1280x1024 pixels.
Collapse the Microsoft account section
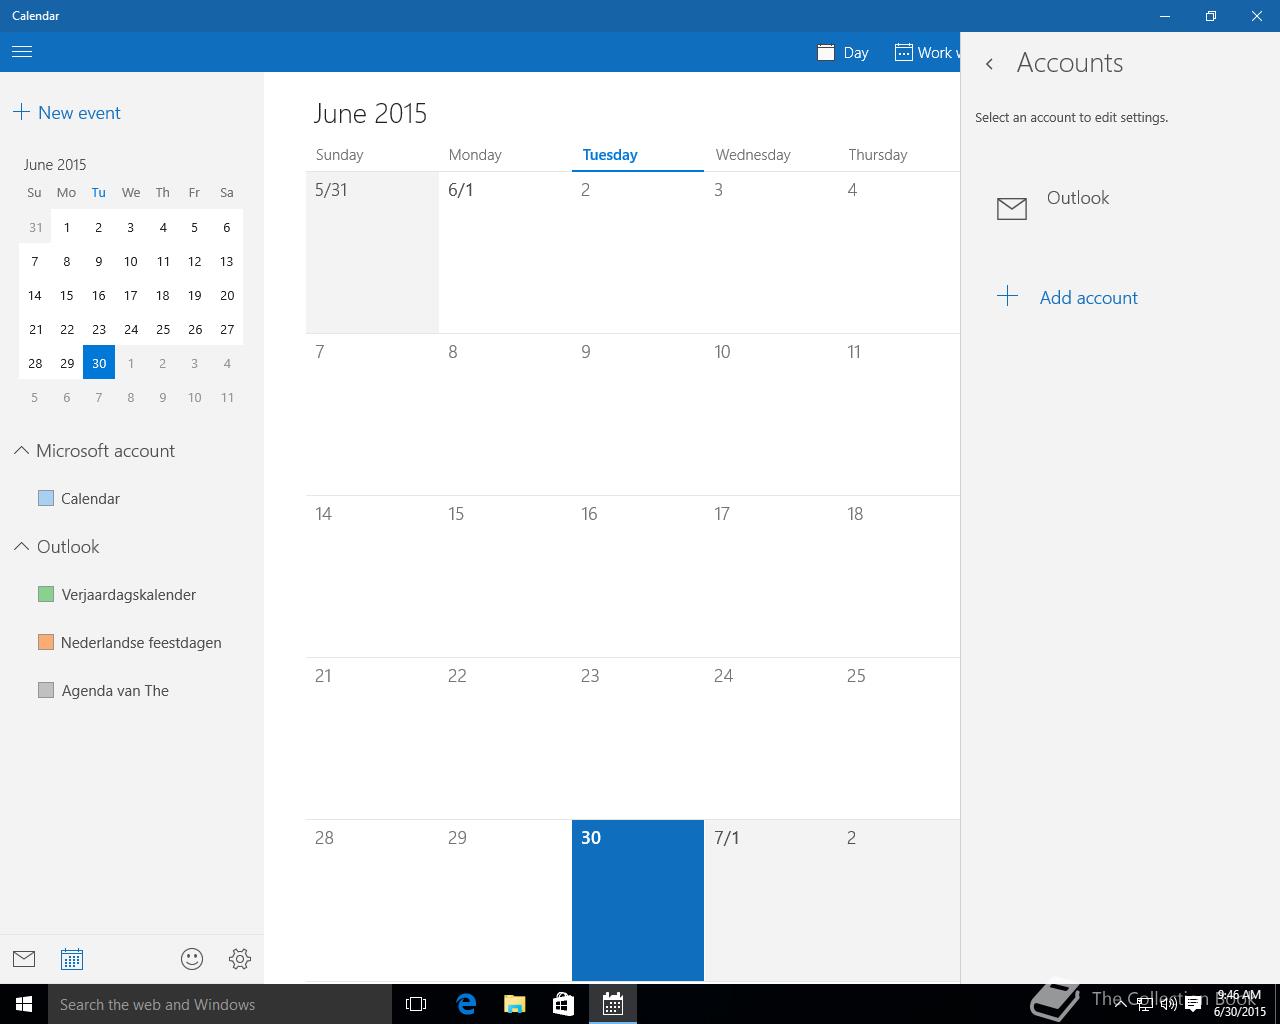(21, 451)
